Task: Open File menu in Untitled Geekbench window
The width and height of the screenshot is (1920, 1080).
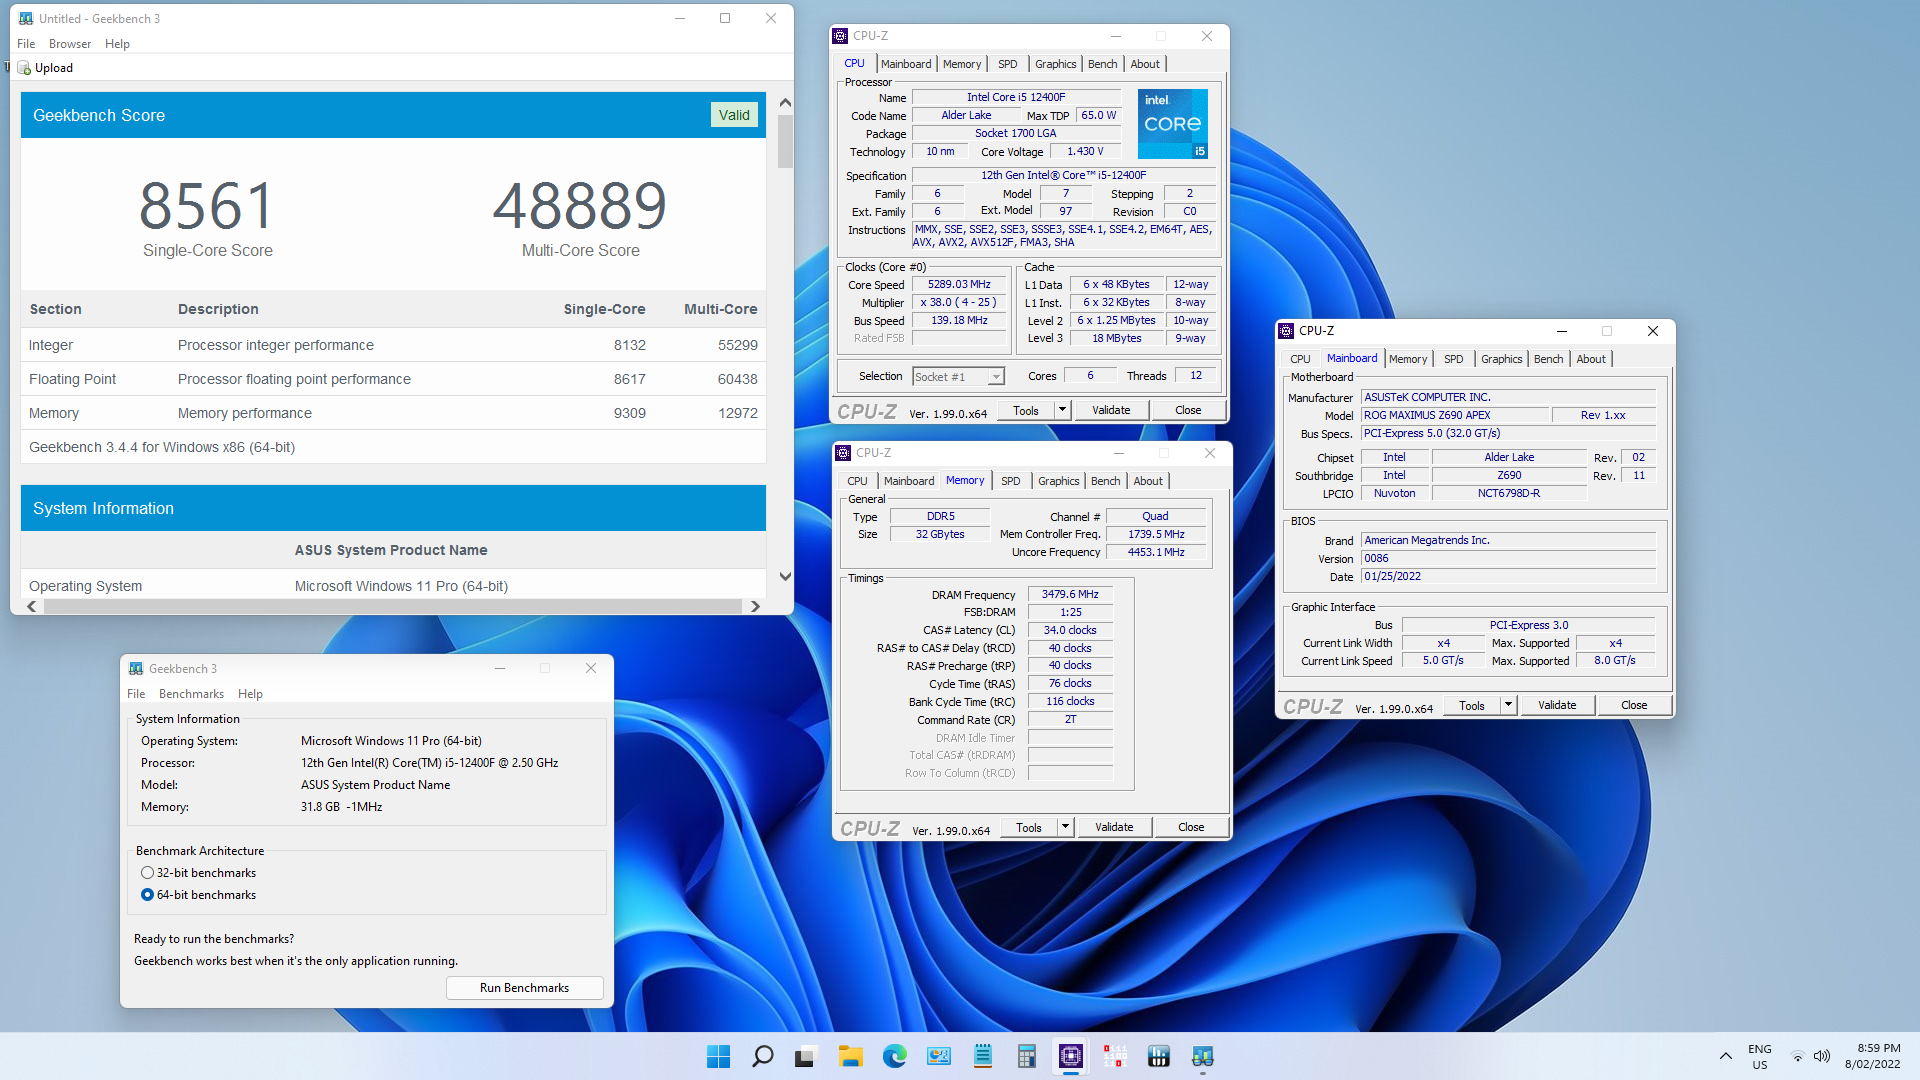Action: click(x=26, y=44)
